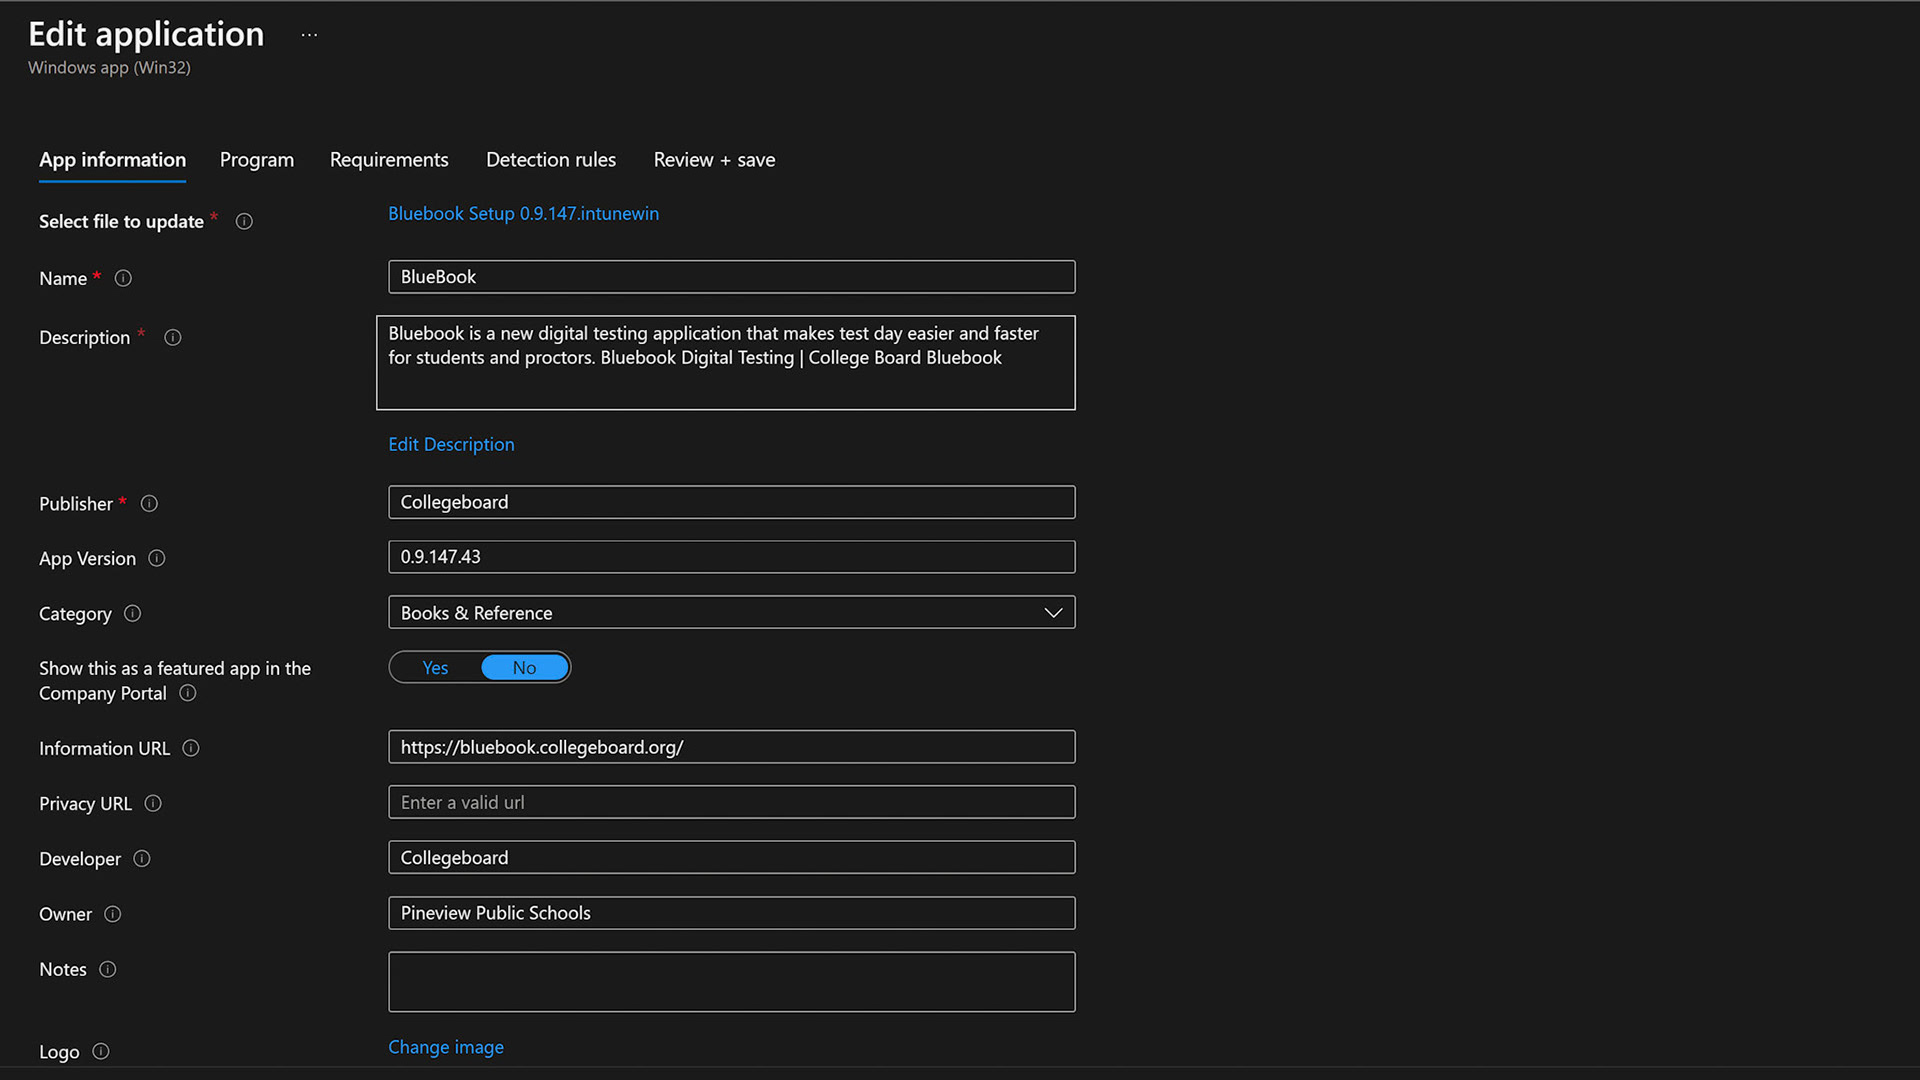The image size is (1920, 1080).
Task: Click the Publisher field with Collegeboard
Action: click(732, 503)
